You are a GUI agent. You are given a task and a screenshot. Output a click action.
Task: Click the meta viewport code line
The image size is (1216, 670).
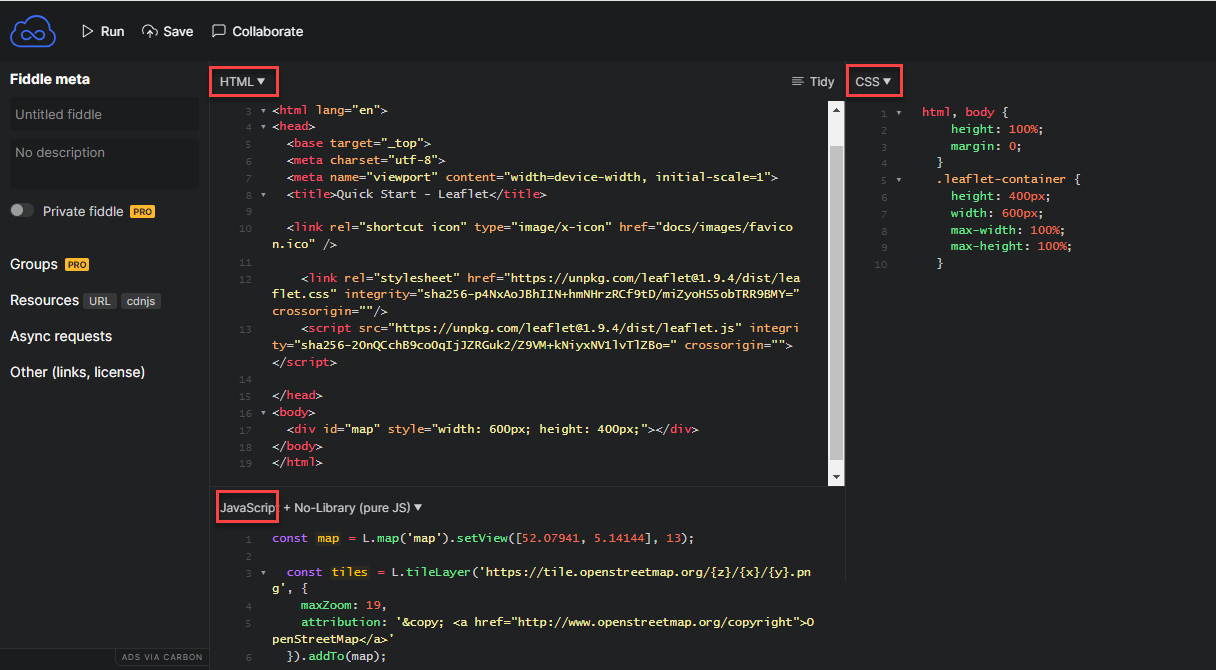coord(532,177)
